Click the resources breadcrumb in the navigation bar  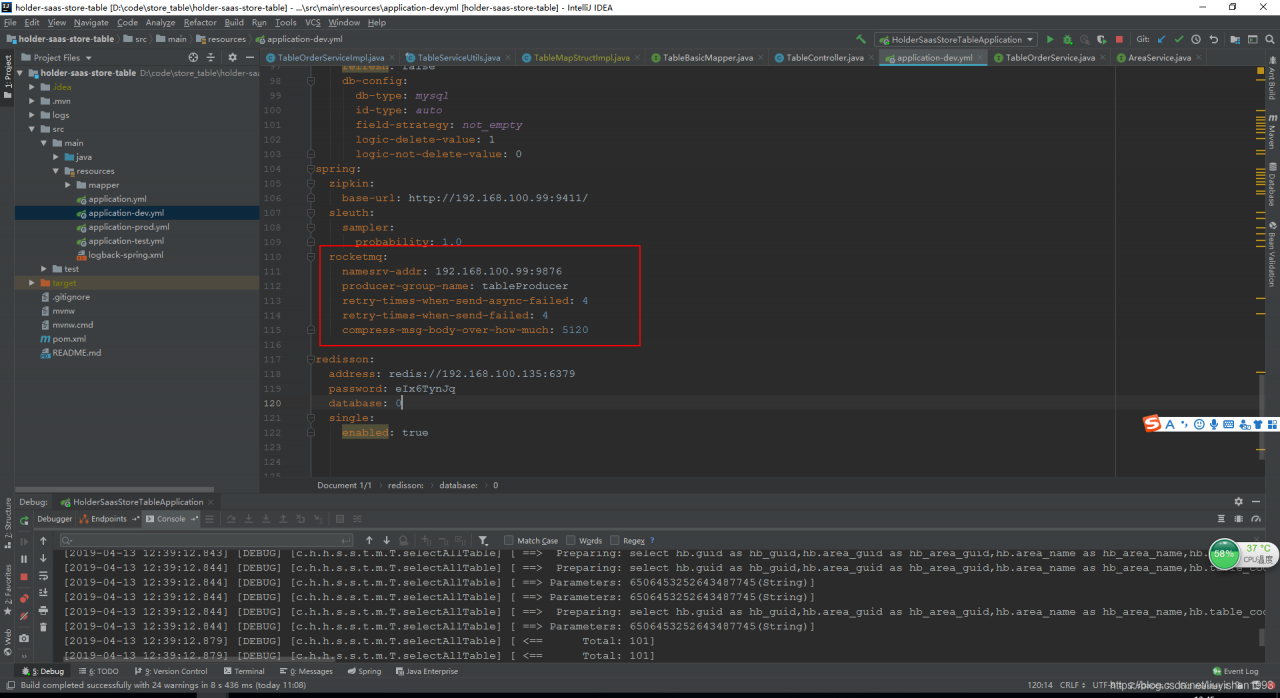tap(221, 40)
